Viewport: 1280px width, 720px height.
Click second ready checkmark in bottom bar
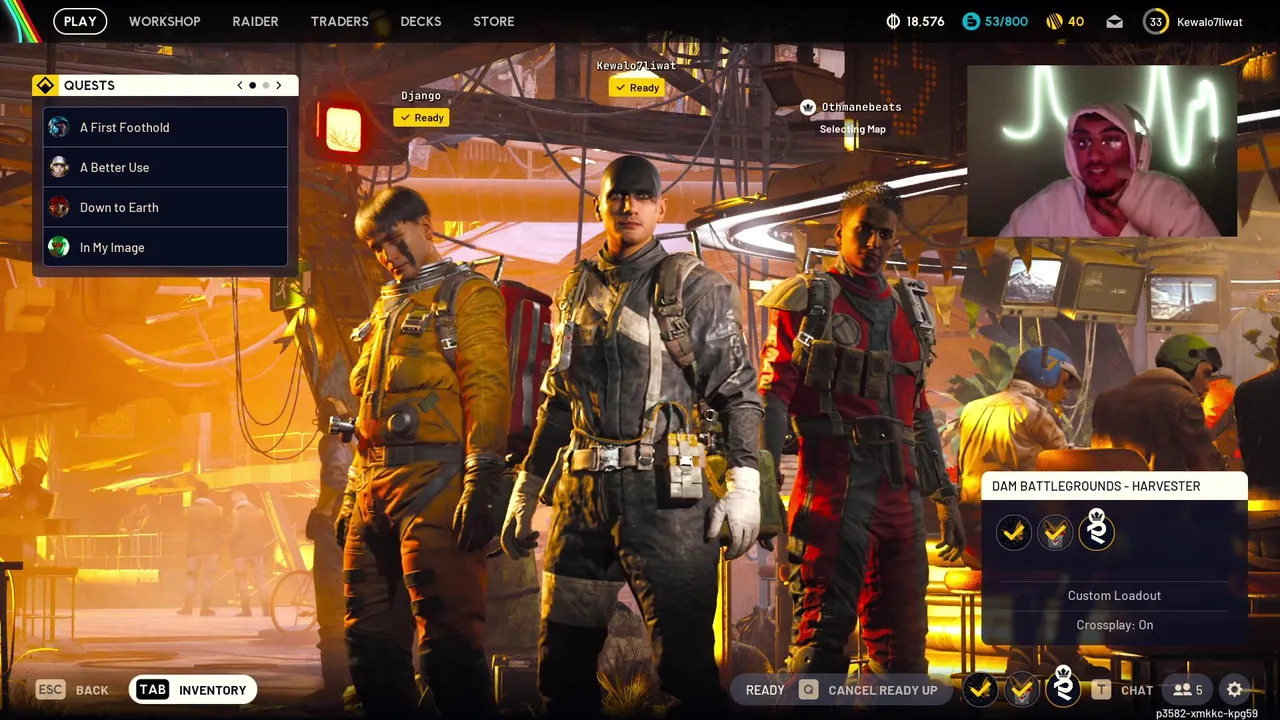[1021, 688]
